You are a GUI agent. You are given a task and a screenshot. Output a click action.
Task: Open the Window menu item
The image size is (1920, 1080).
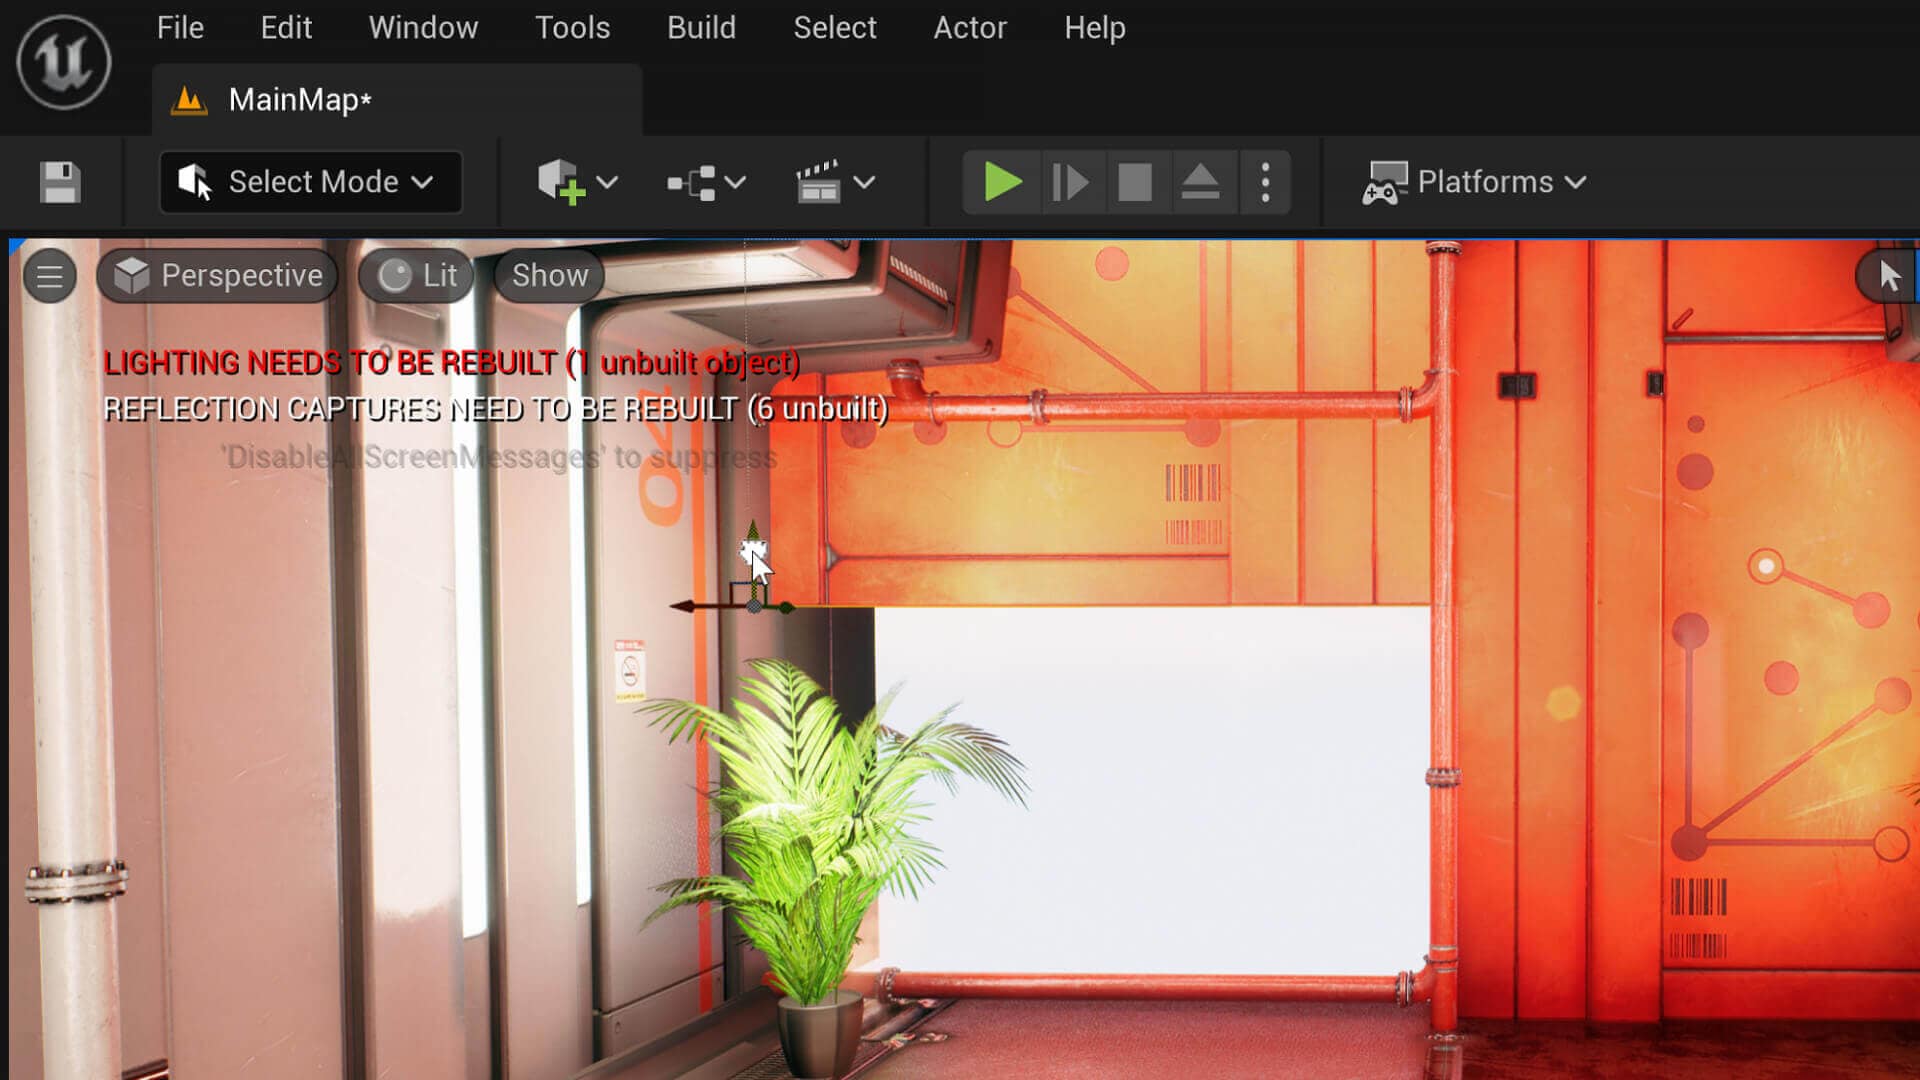423,26
